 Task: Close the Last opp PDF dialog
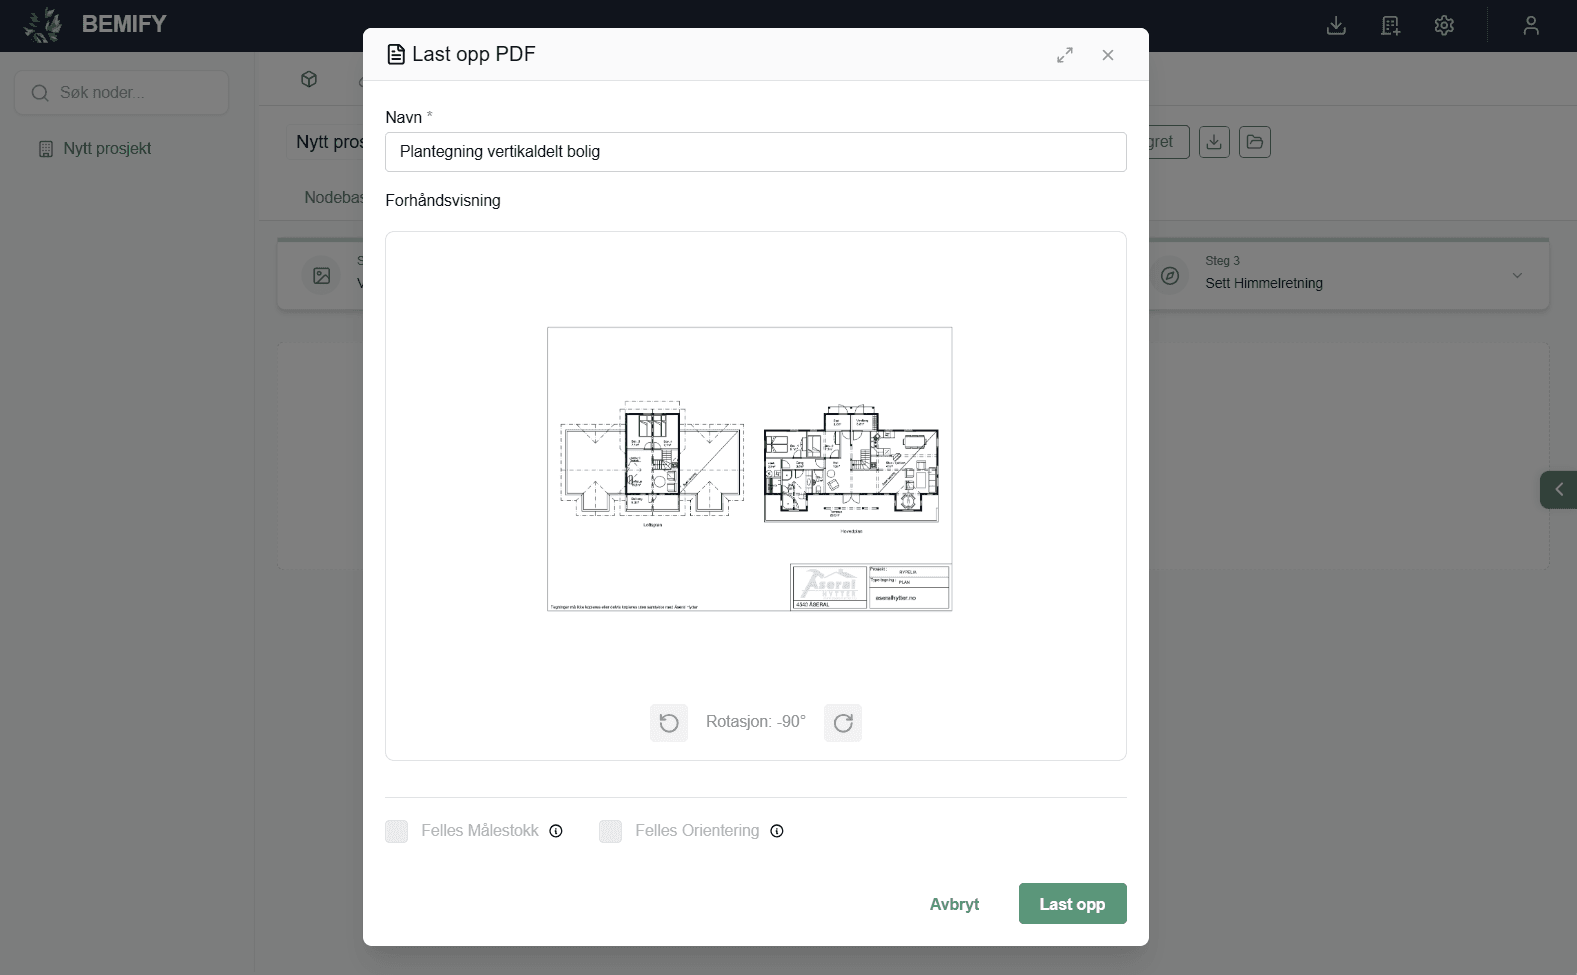1108,55
